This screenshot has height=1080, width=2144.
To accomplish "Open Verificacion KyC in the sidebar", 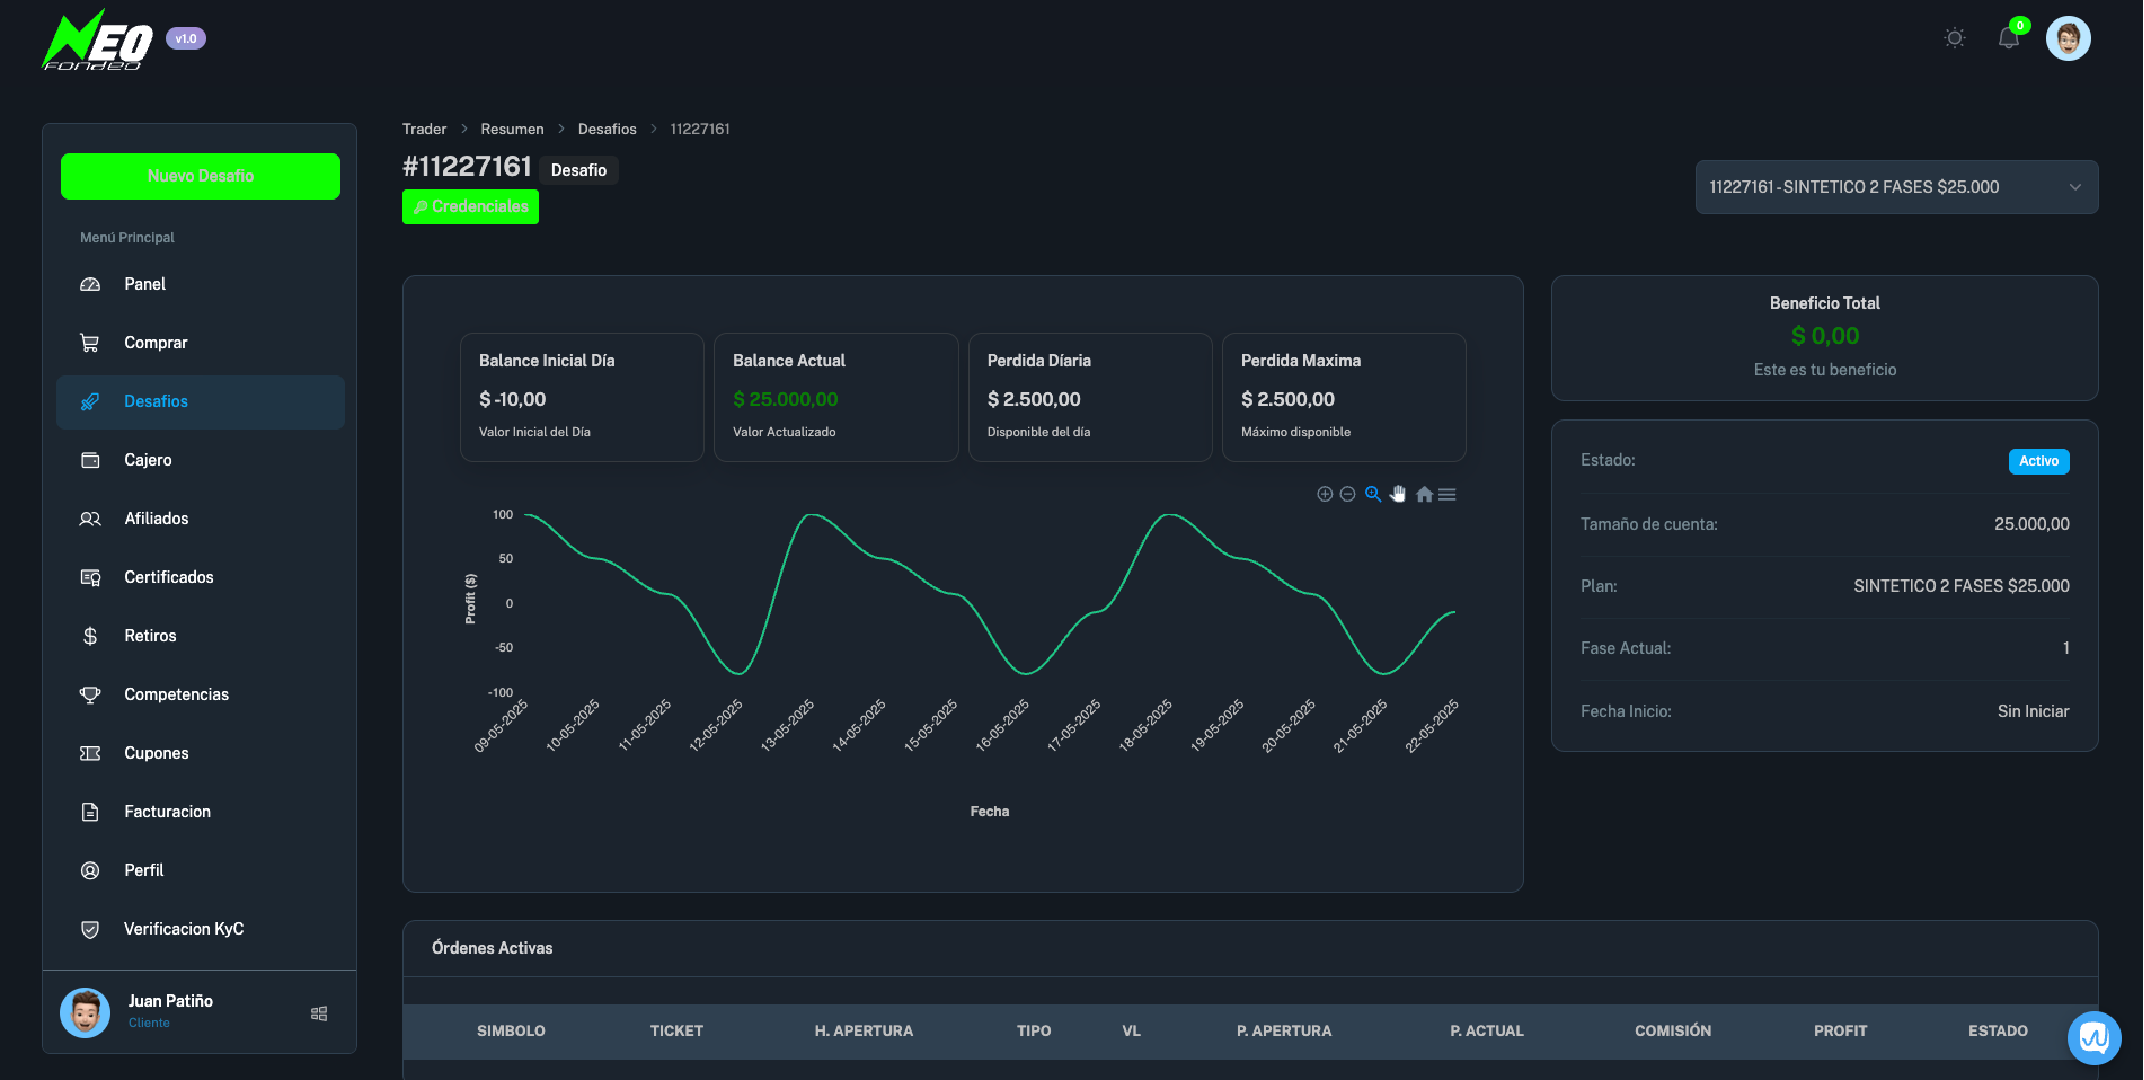I will (x=183, y=929).
